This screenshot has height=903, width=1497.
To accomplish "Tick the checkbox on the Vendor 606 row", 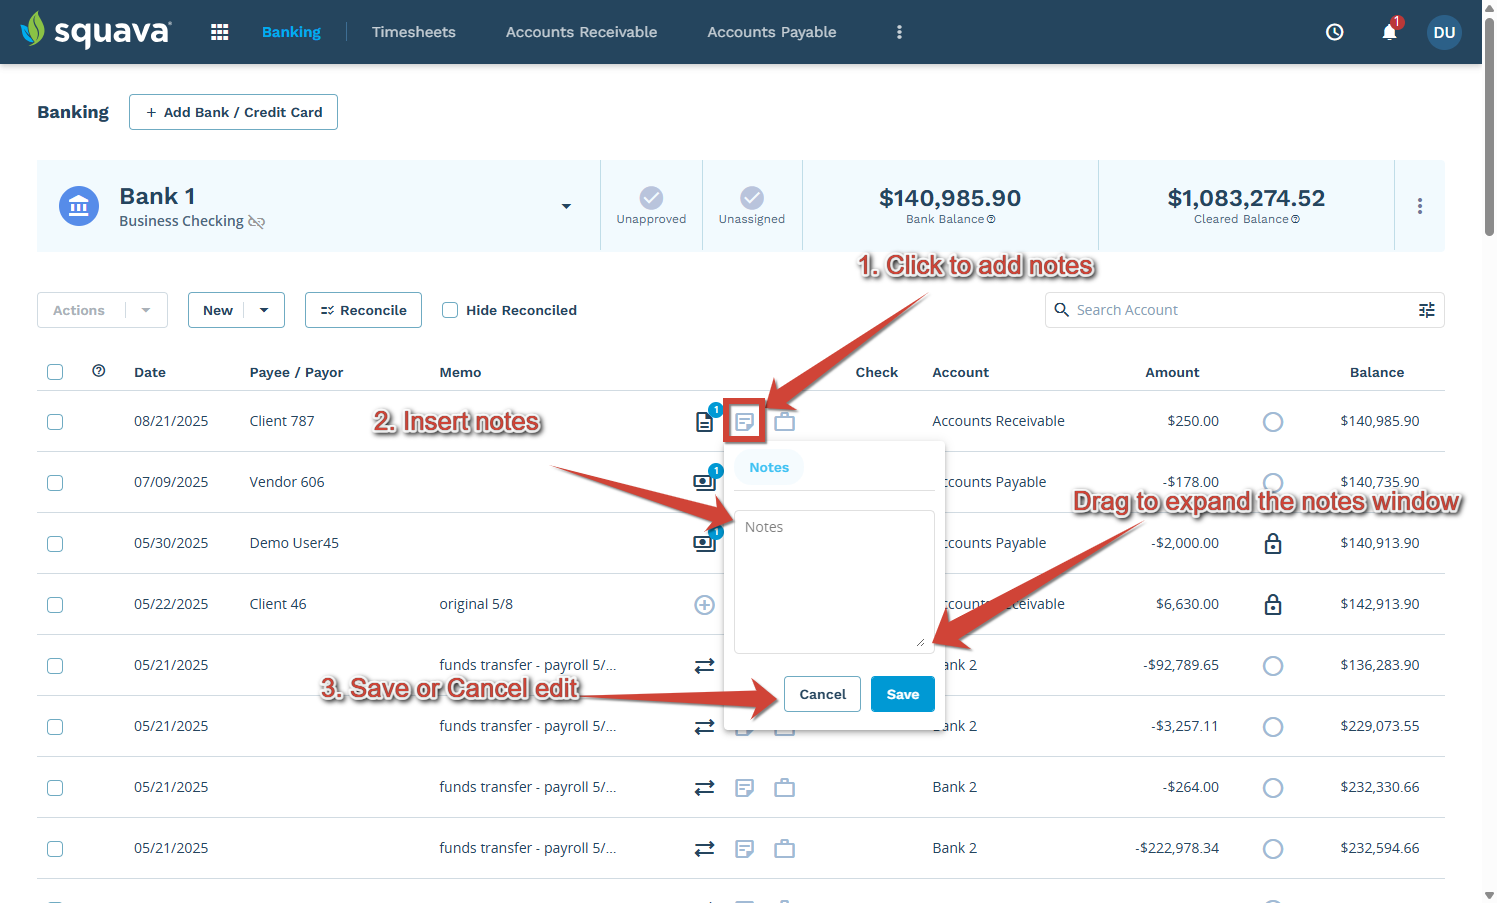I will (55, 482).
